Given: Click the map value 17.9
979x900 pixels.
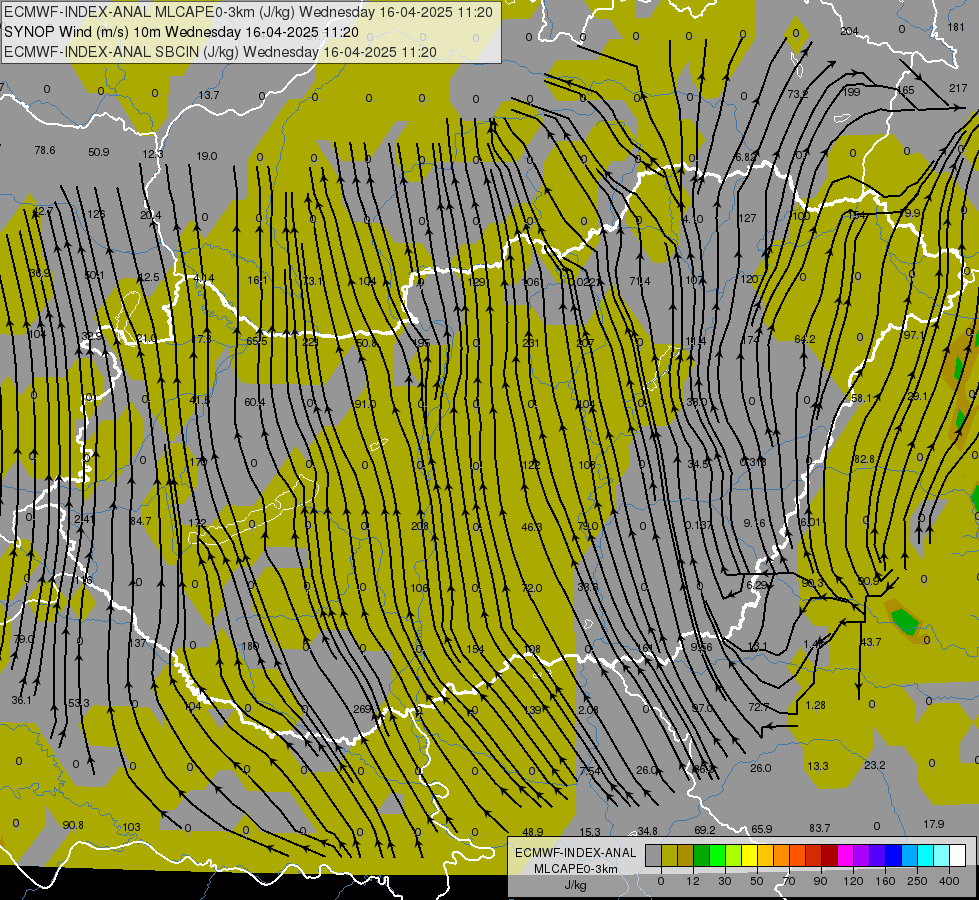Looking at the screenshot, I should (933, 824).
